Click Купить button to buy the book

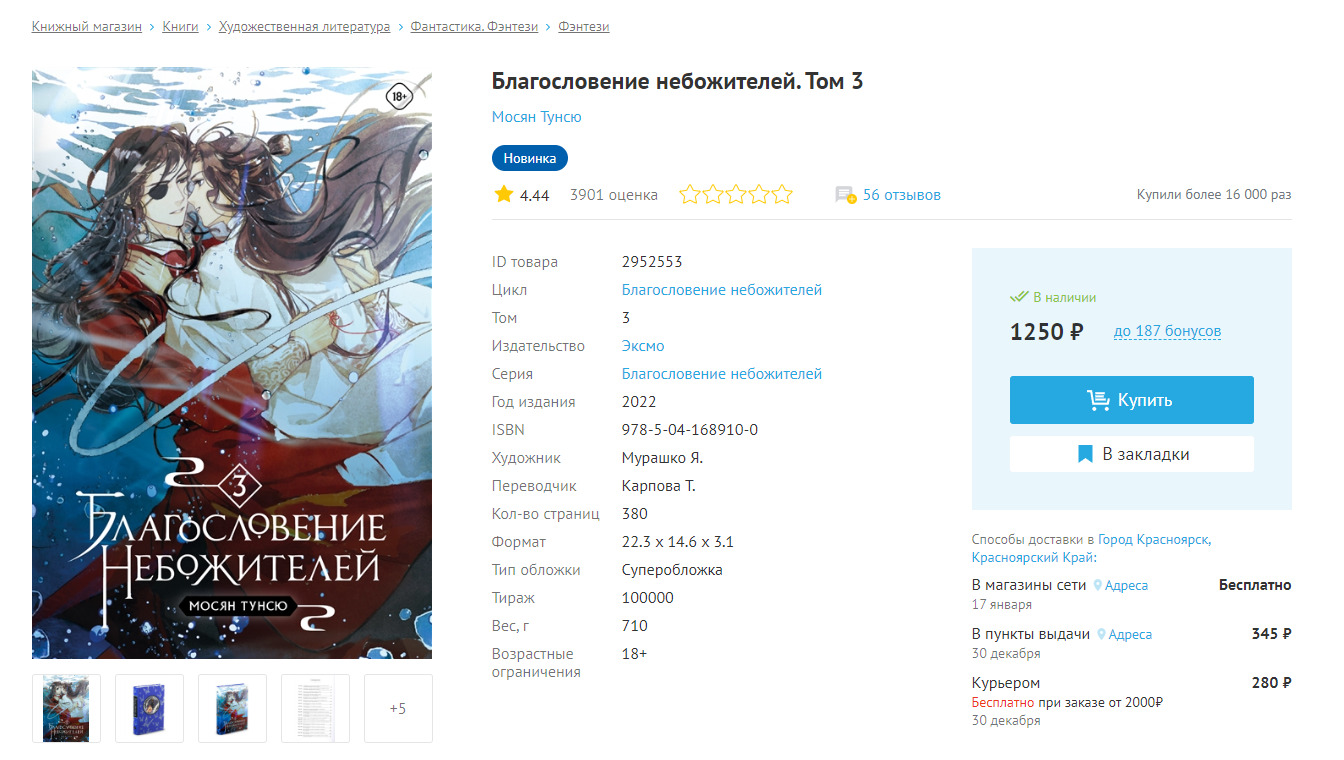point(1132,400)
